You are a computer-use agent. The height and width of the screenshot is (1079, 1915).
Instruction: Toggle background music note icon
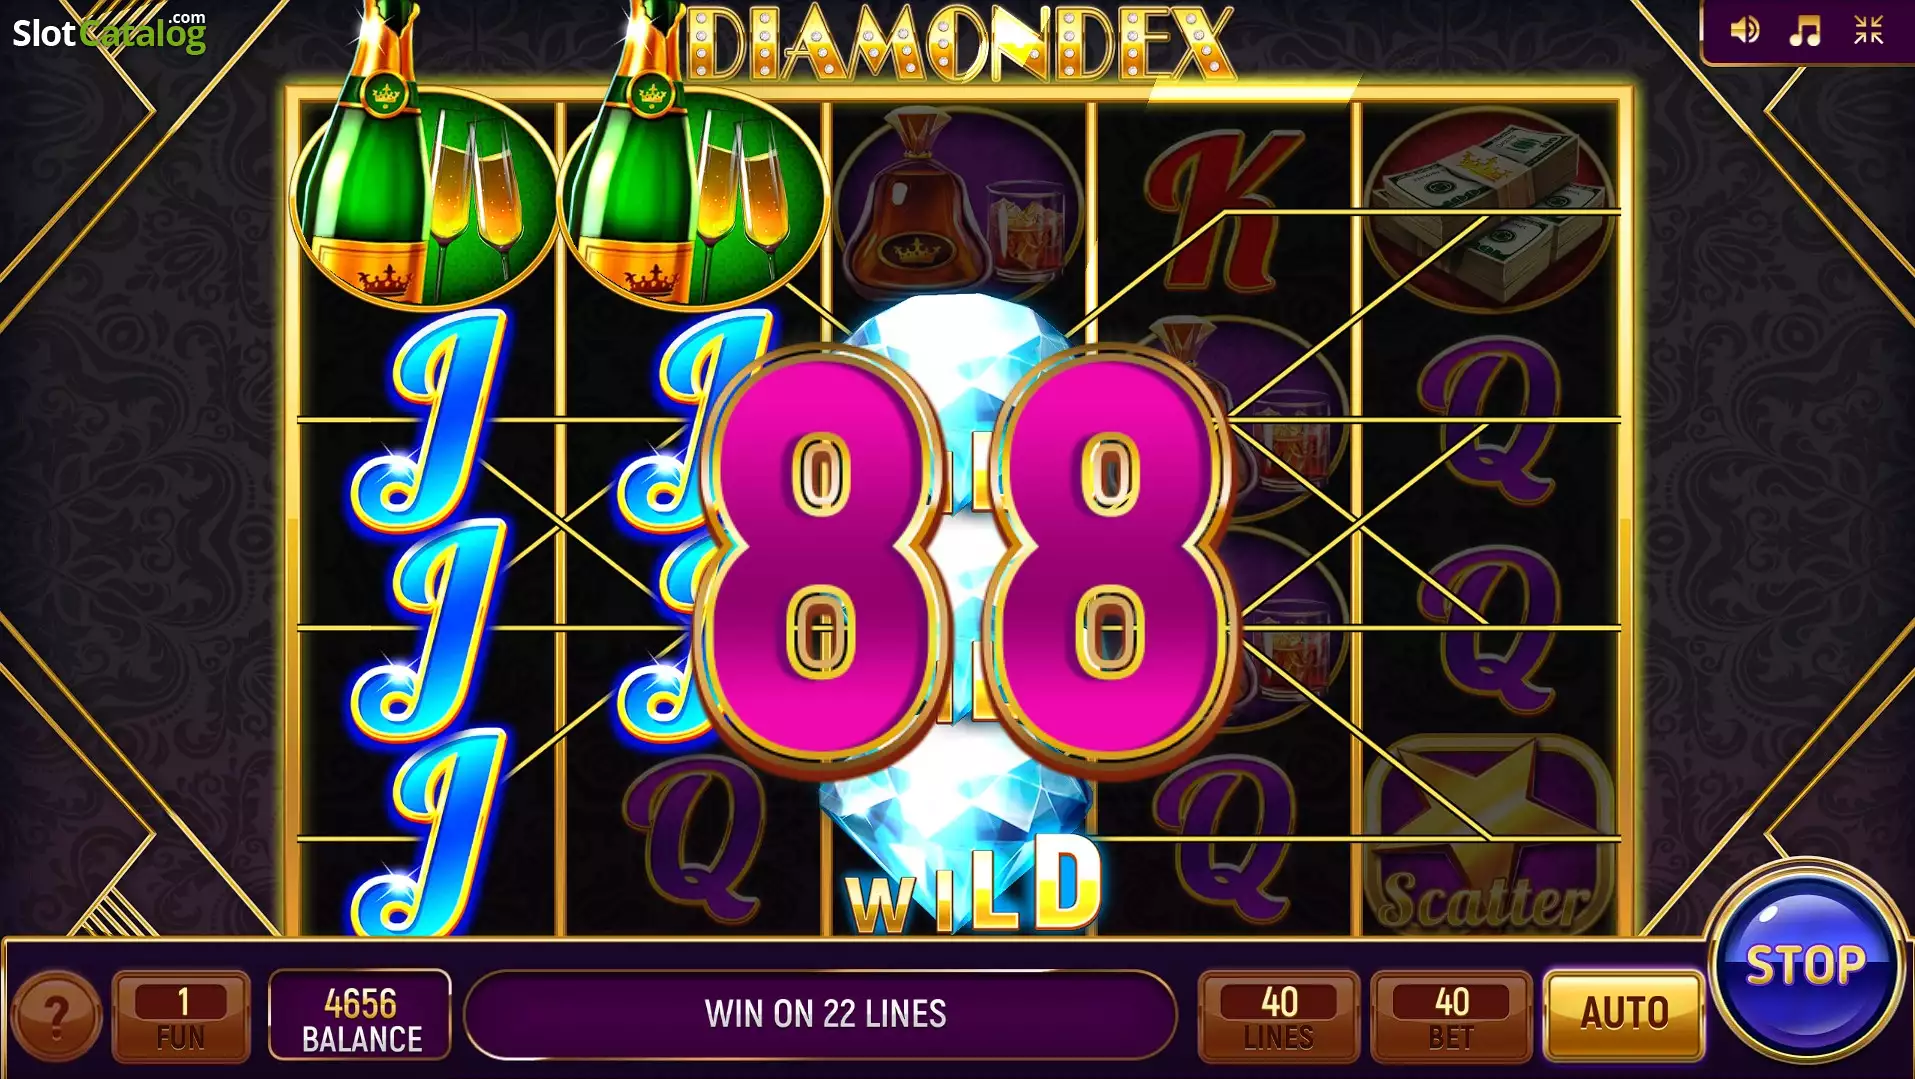click(x=1805, y=30)
